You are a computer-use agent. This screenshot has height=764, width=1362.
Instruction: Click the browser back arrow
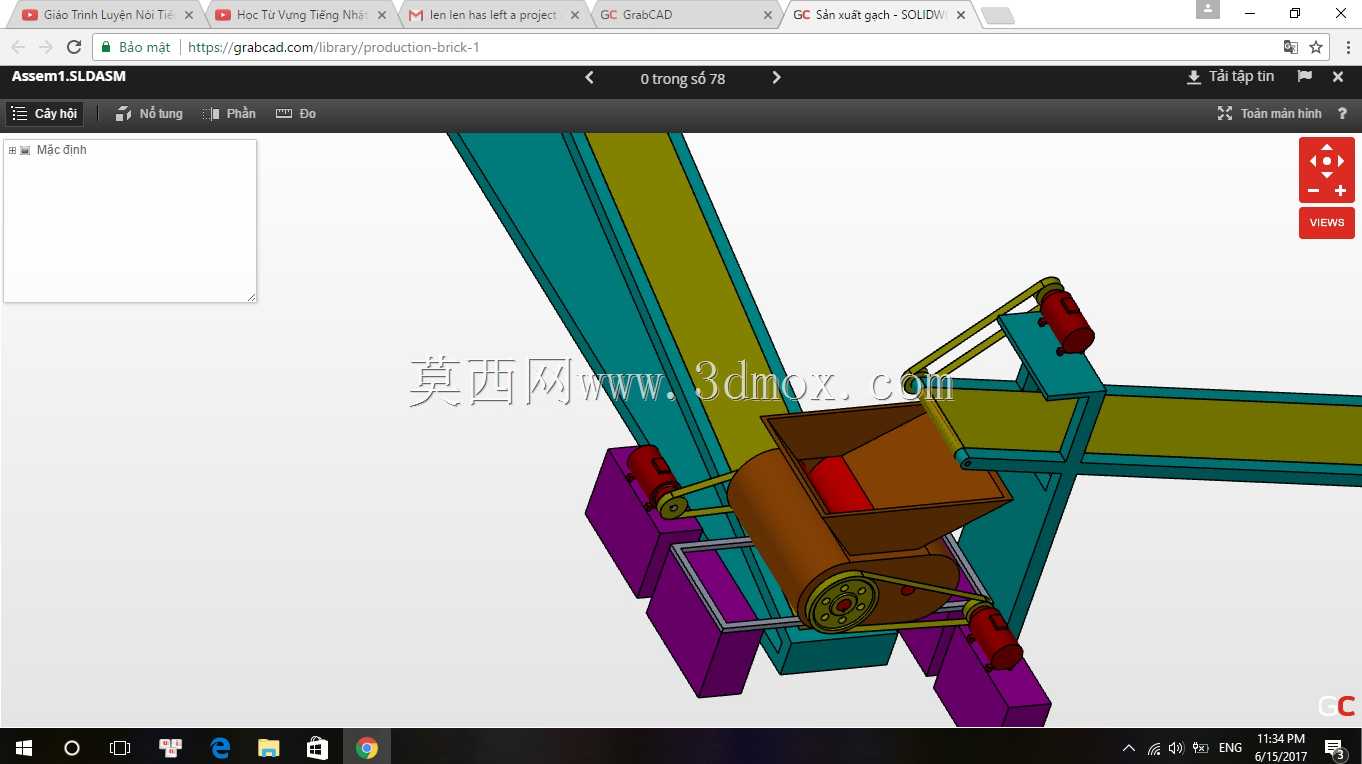click(18, 47)
